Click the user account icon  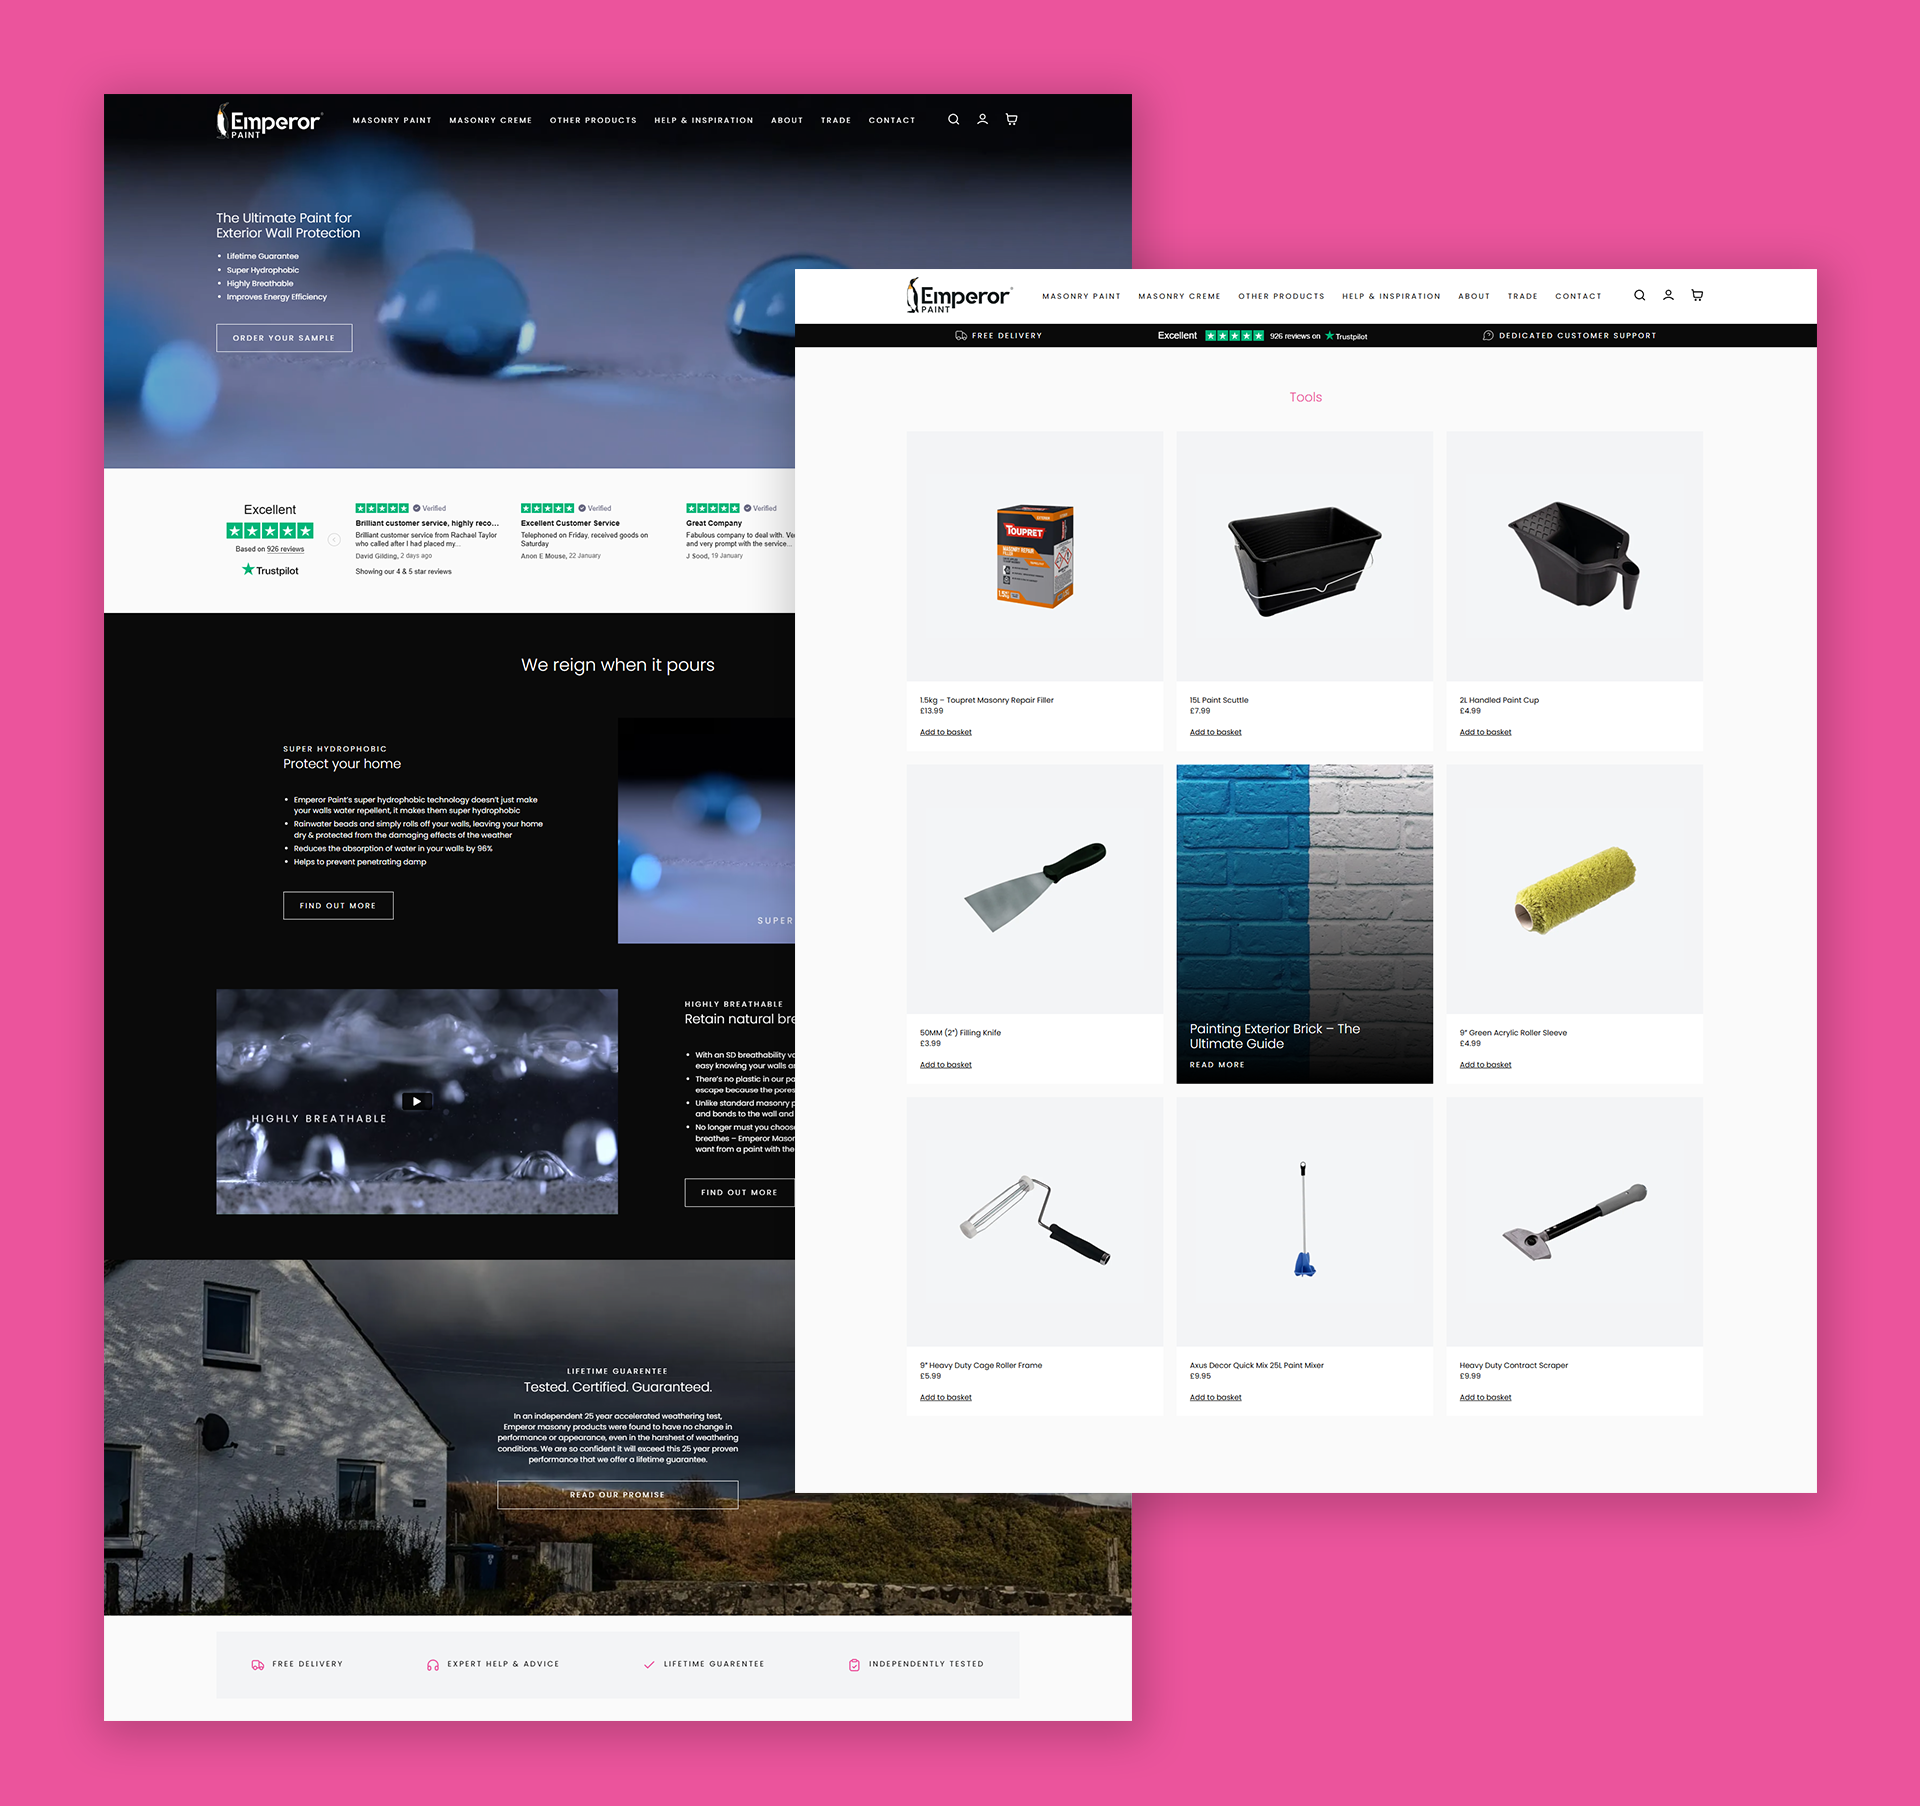coord(1667,295)
